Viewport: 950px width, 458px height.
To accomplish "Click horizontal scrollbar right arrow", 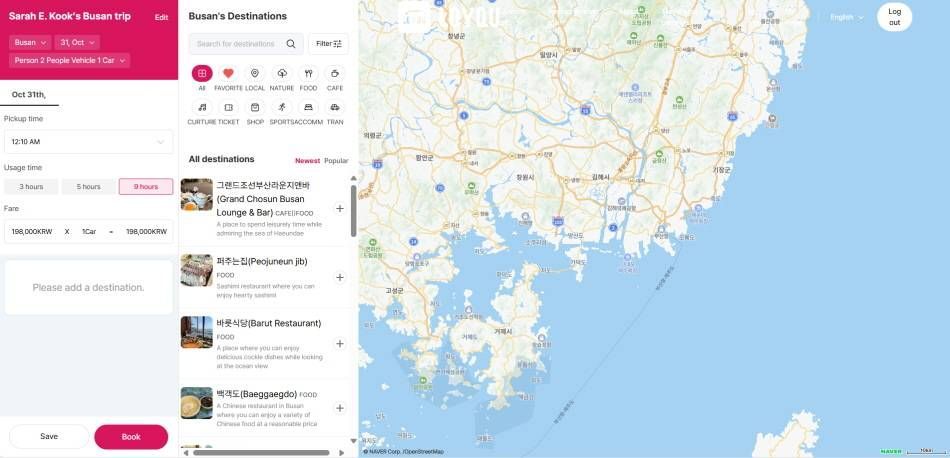I will (342, 453).
